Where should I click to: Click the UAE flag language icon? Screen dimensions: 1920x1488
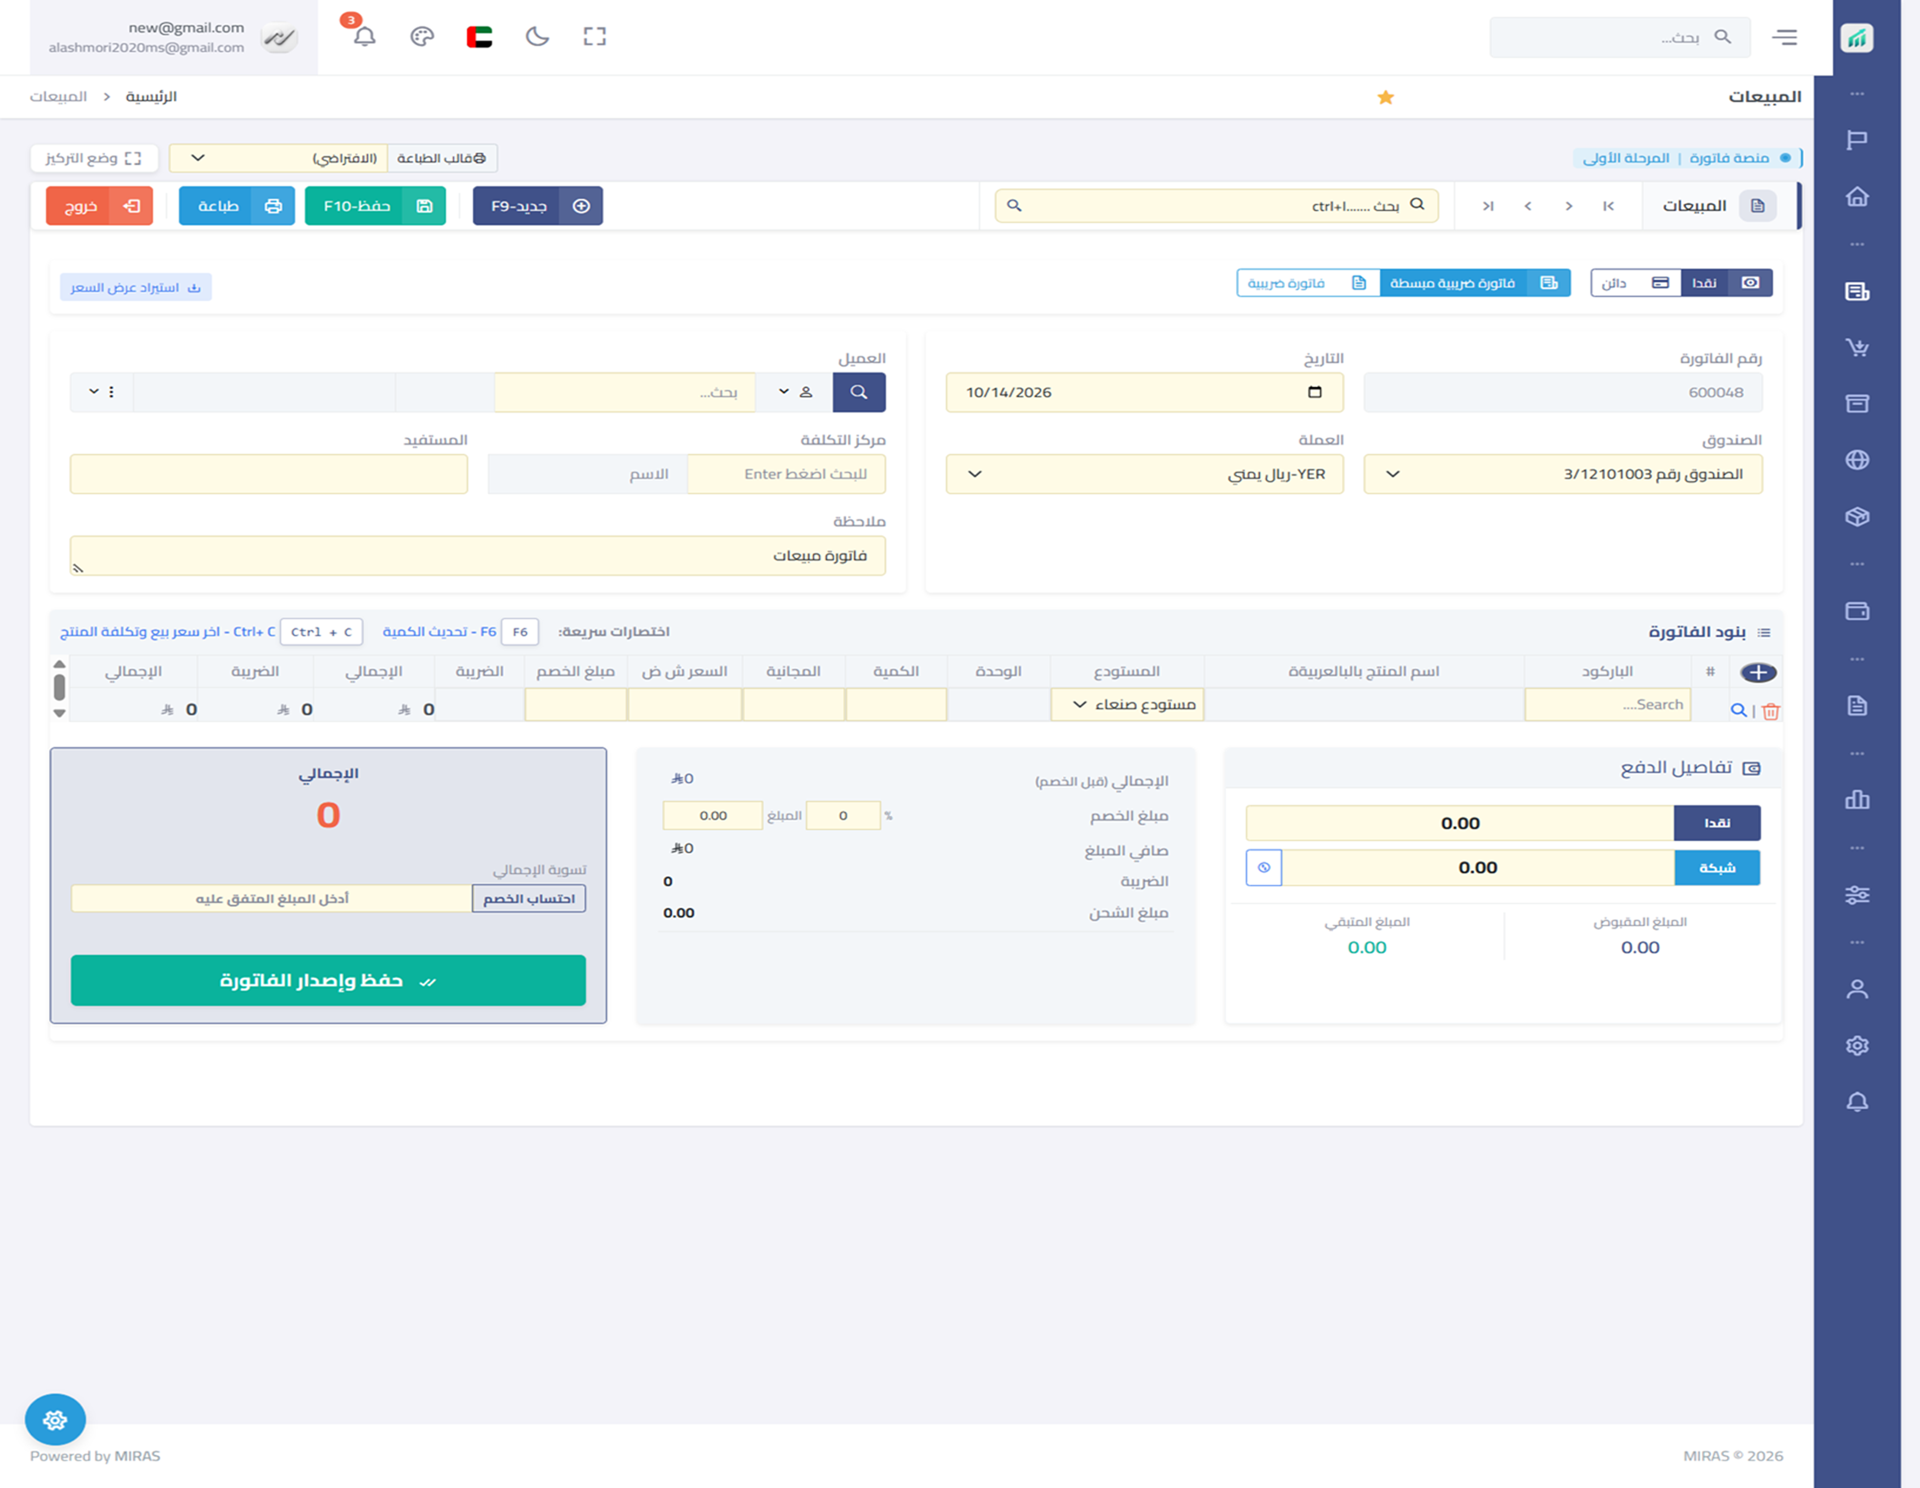[x=479, y=37]
